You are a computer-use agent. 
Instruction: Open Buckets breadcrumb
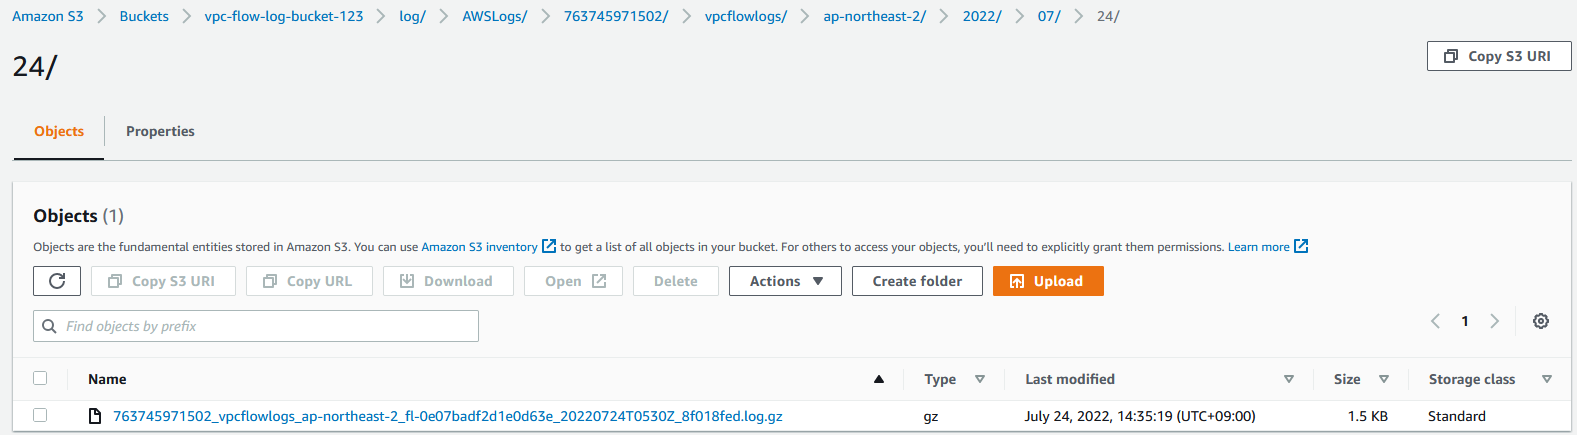(144, 16)
